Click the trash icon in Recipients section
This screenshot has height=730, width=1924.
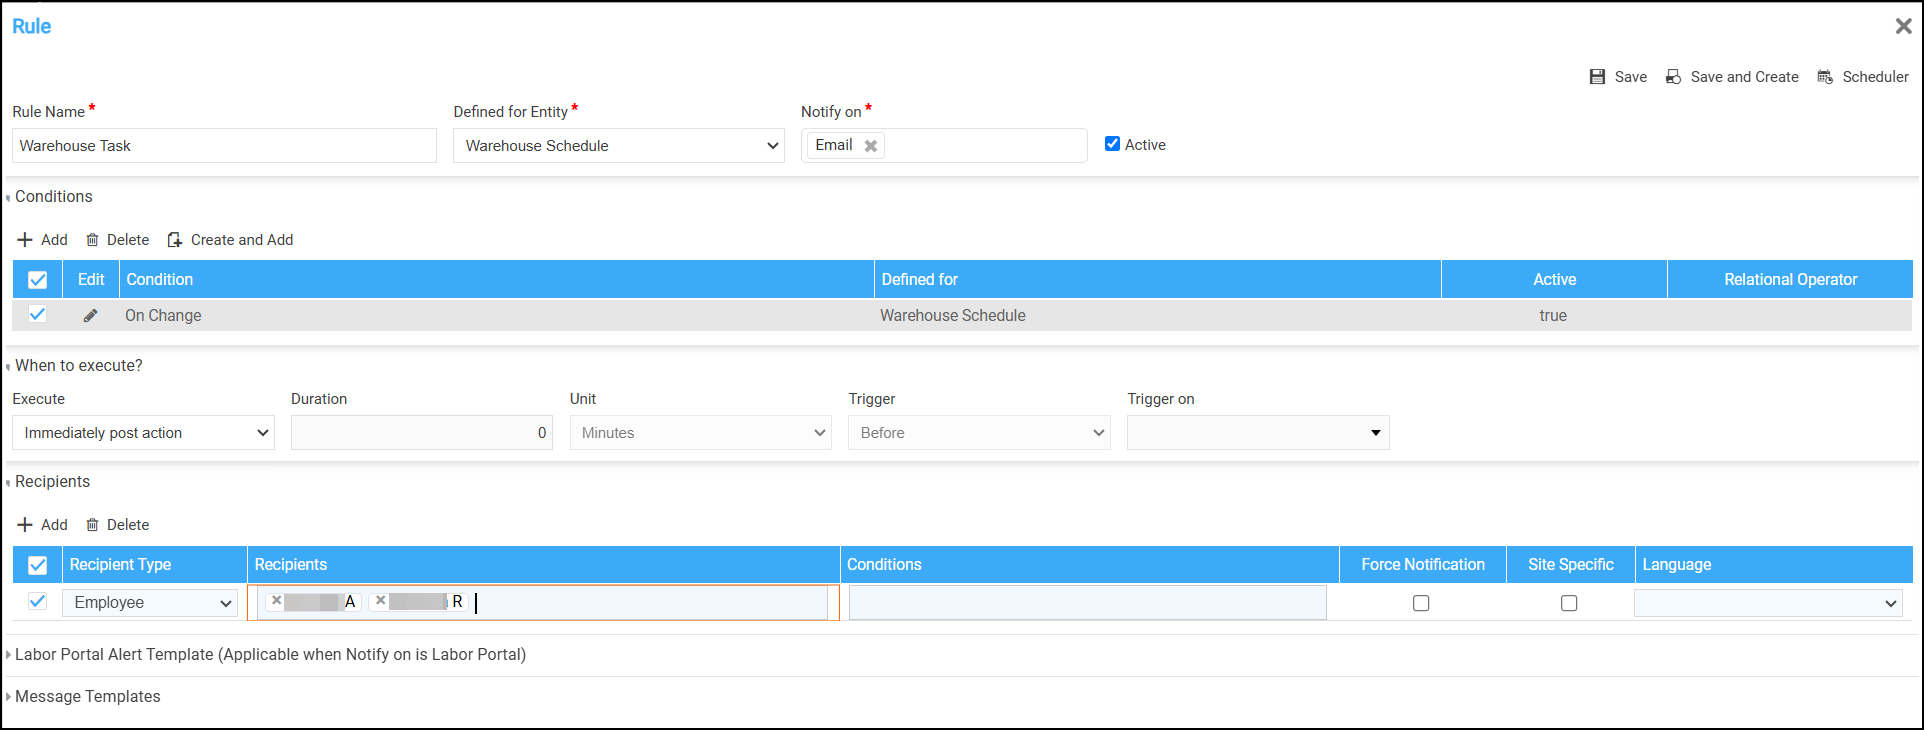(x=92, y=525)
